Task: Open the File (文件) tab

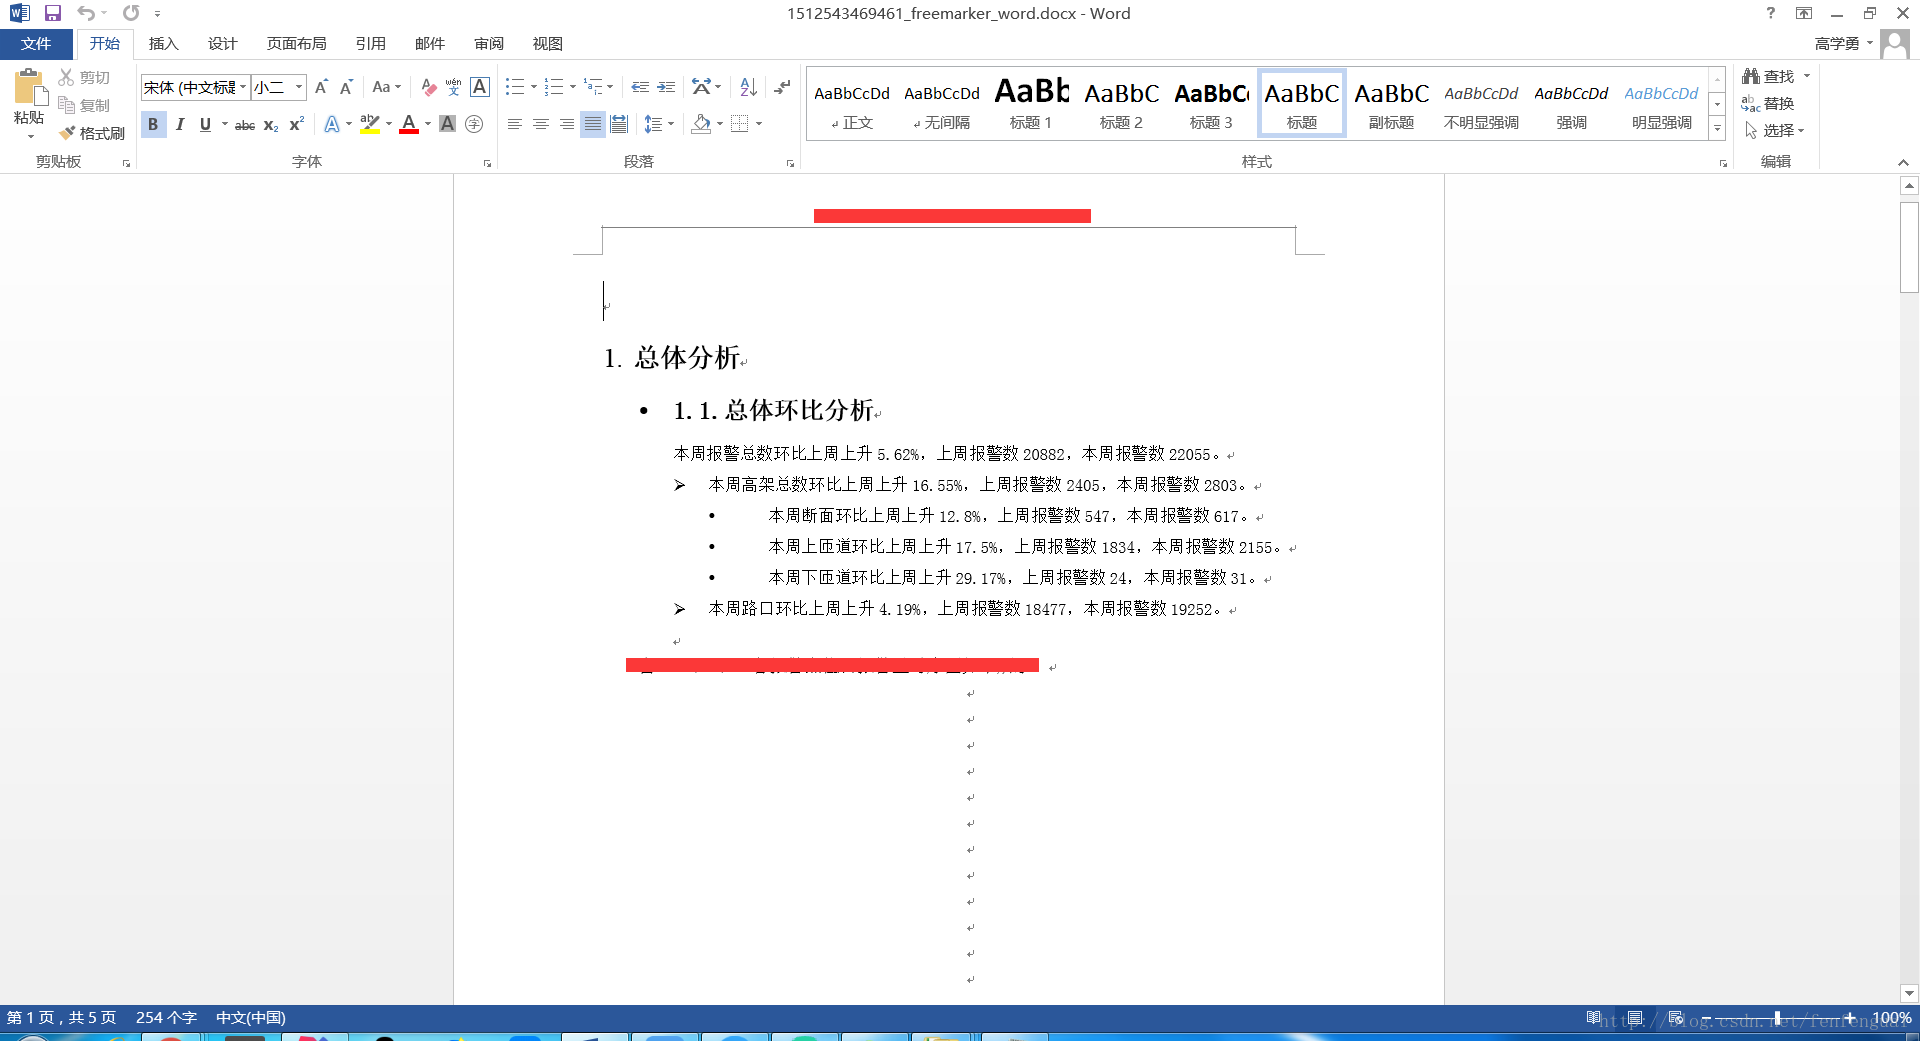Action: [36, 44]
